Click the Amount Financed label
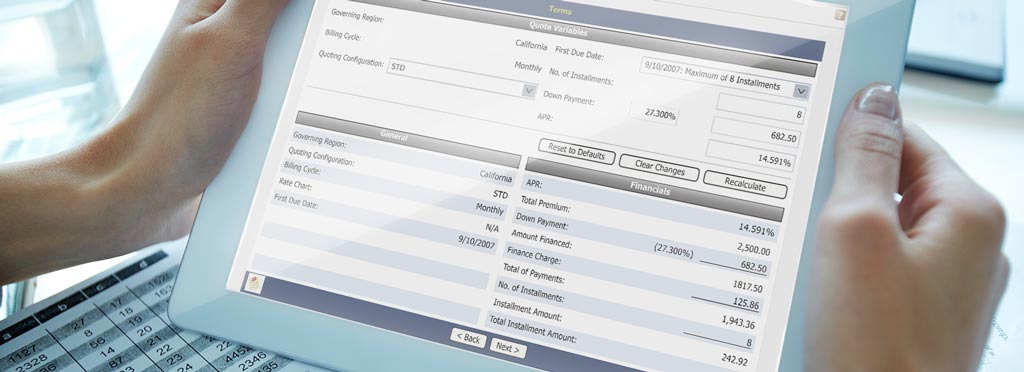The height and width of the screenshot is (372, 1024). pos(541,240)
